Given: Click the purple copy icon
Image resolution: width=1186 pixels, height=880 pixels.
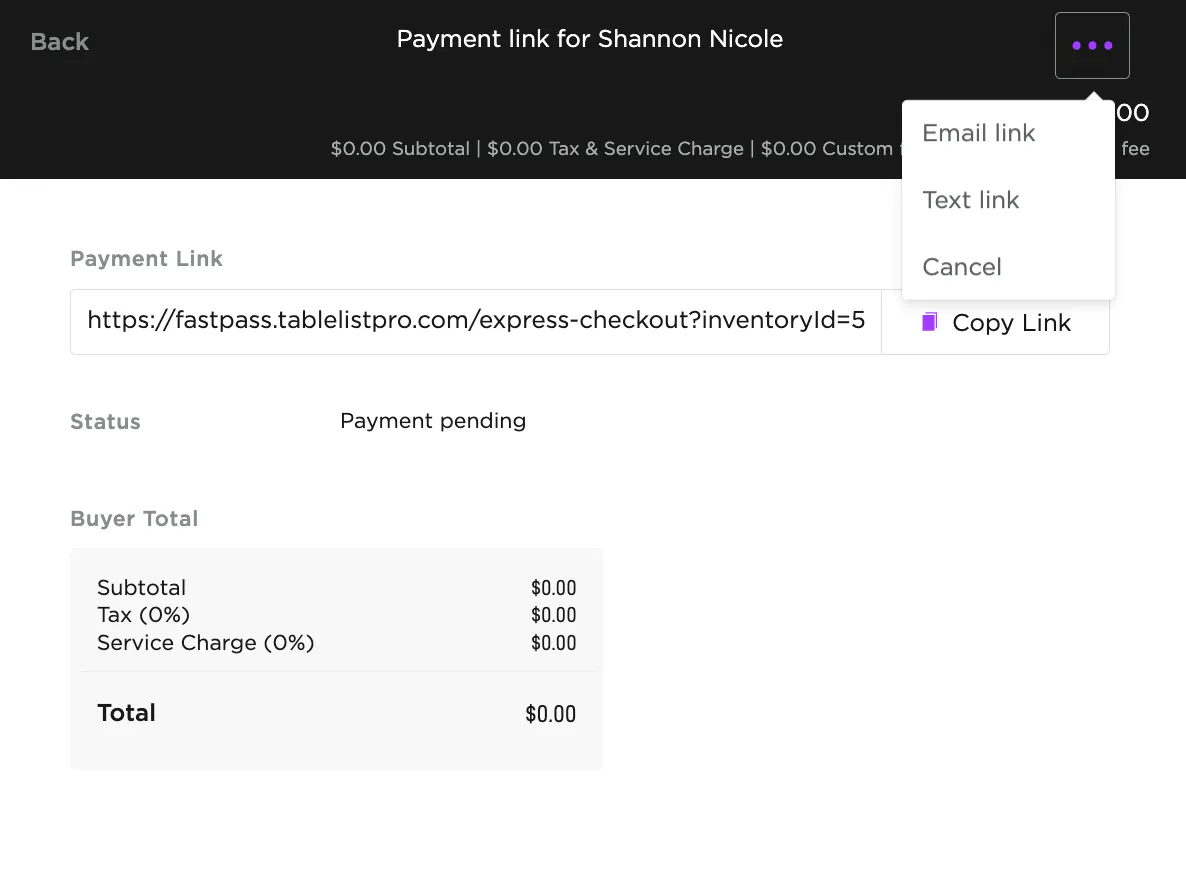Looking at the screenshot, I should (x=930, y=322).
